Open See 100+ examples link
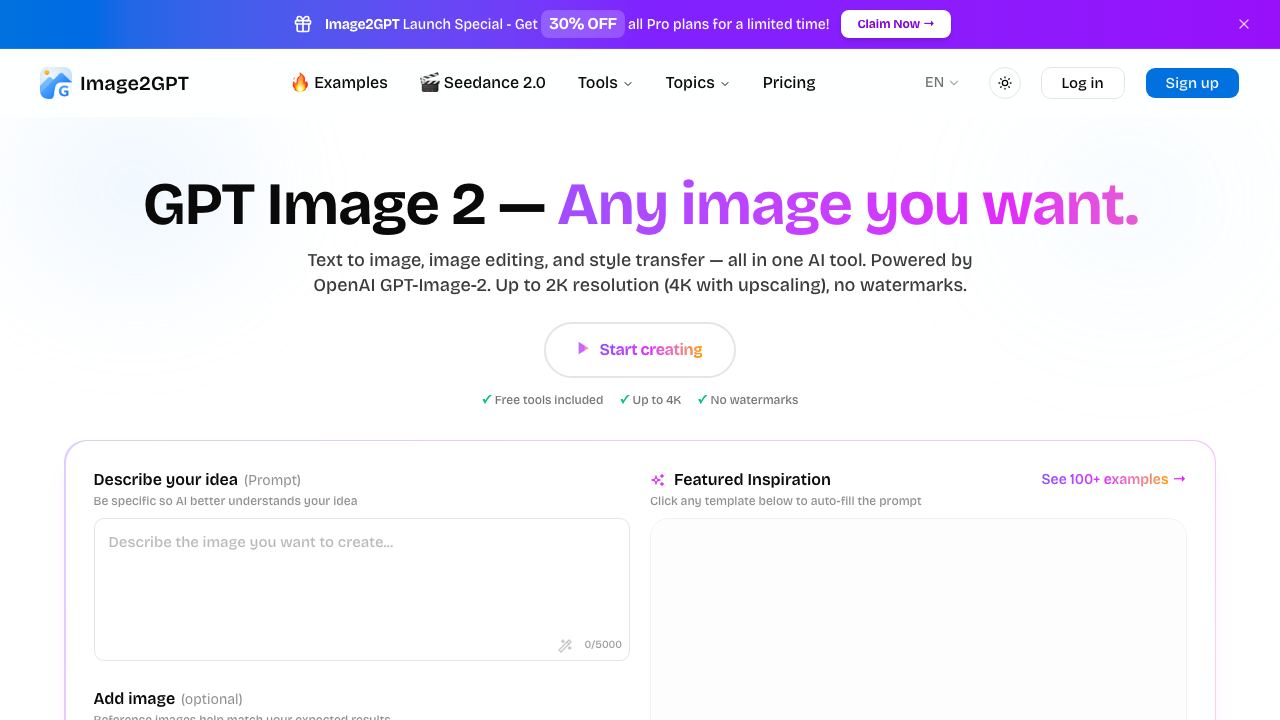Viewport: 1280px width, 720px height. tap(1113, 479)
